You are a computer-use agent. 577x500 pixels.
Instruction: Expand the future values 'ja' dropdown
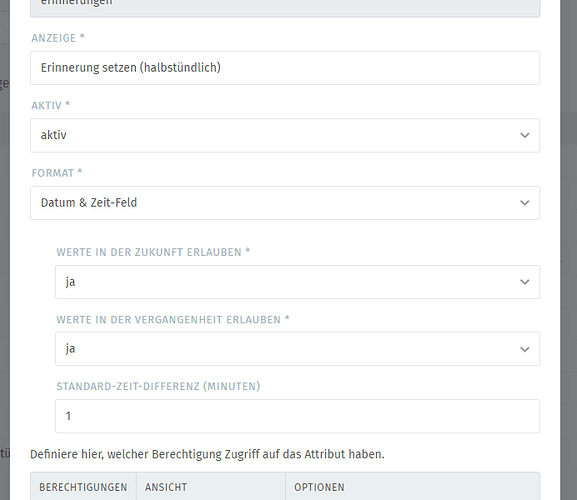coord(297,282)
